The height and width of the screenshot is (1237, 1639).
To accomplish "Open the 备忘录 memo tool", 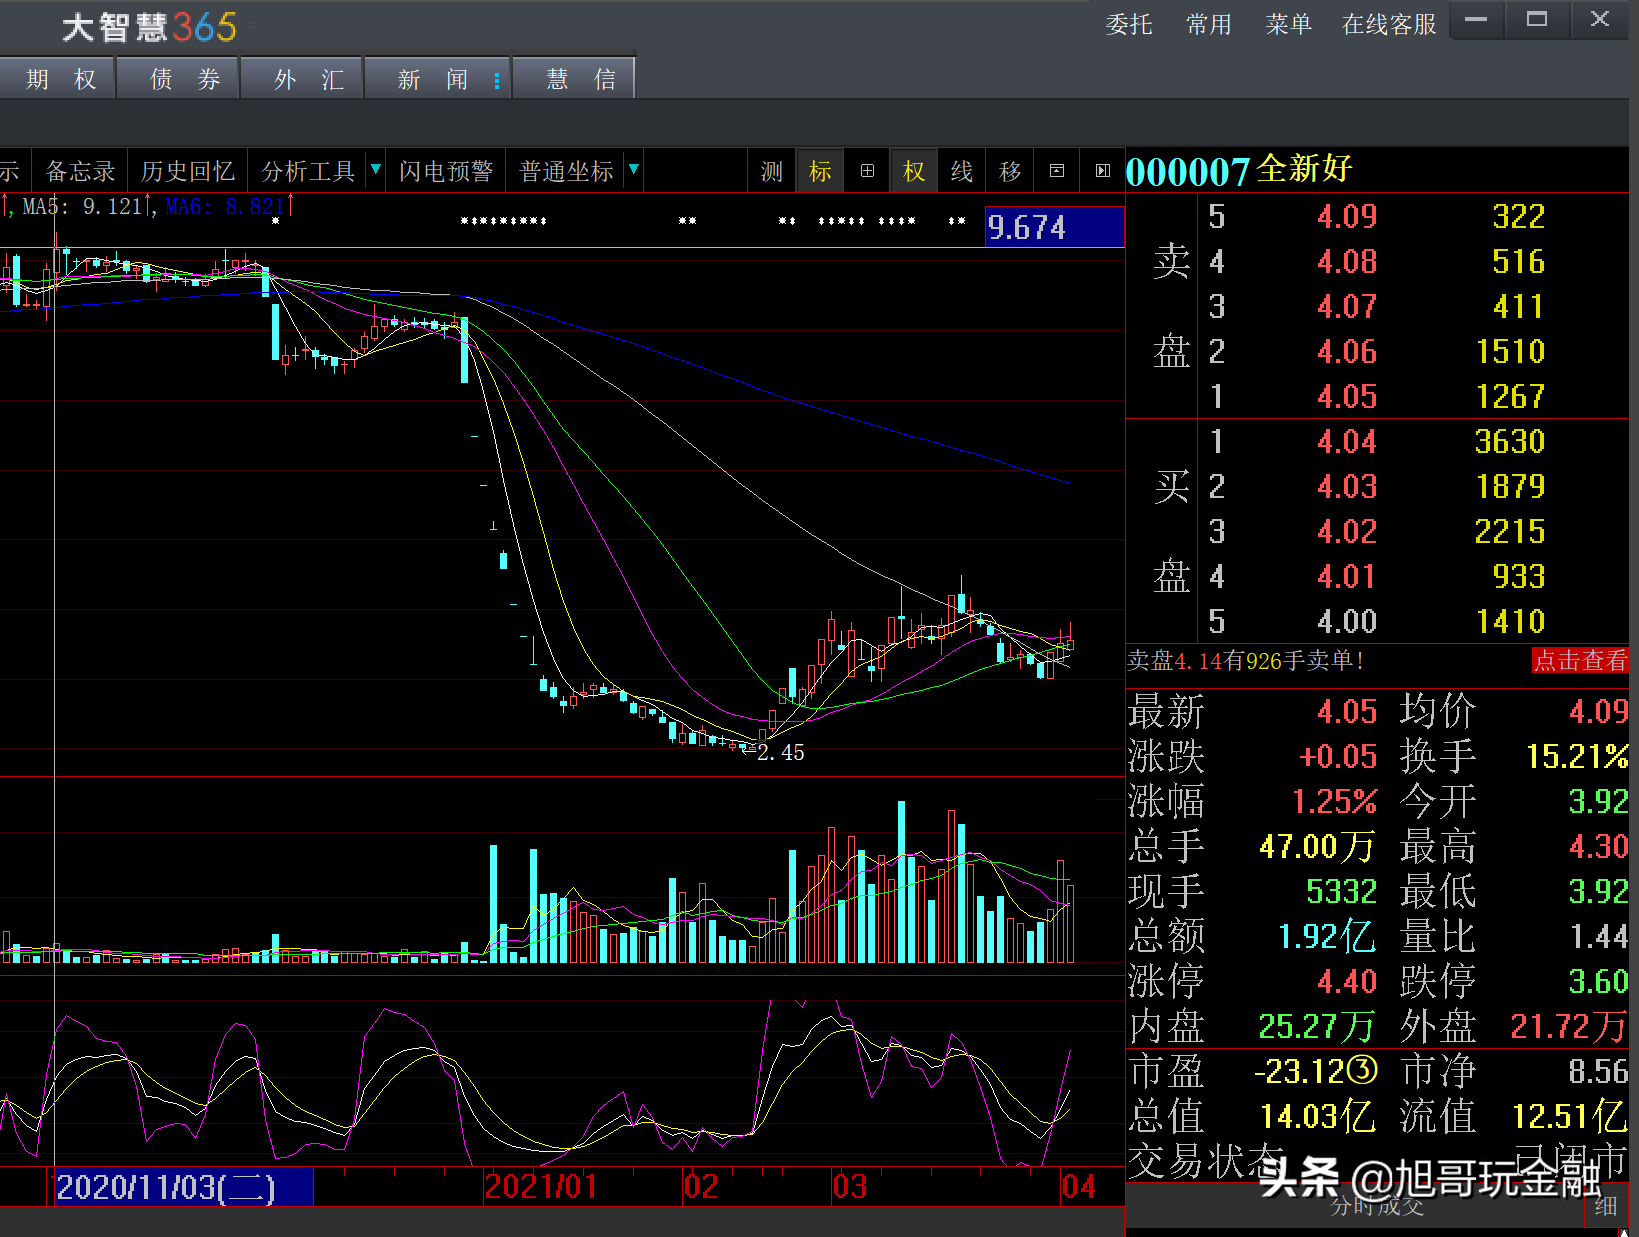I will [x=81, y=171].
